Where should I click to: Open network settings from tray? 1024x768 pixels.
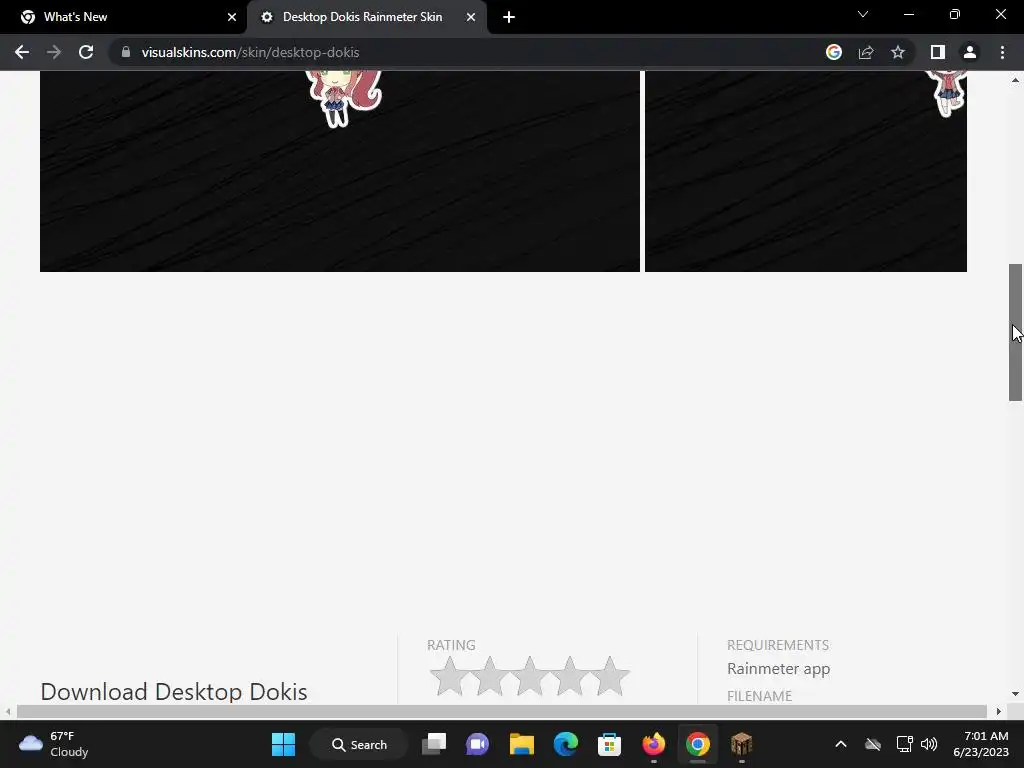click(904, 744)
